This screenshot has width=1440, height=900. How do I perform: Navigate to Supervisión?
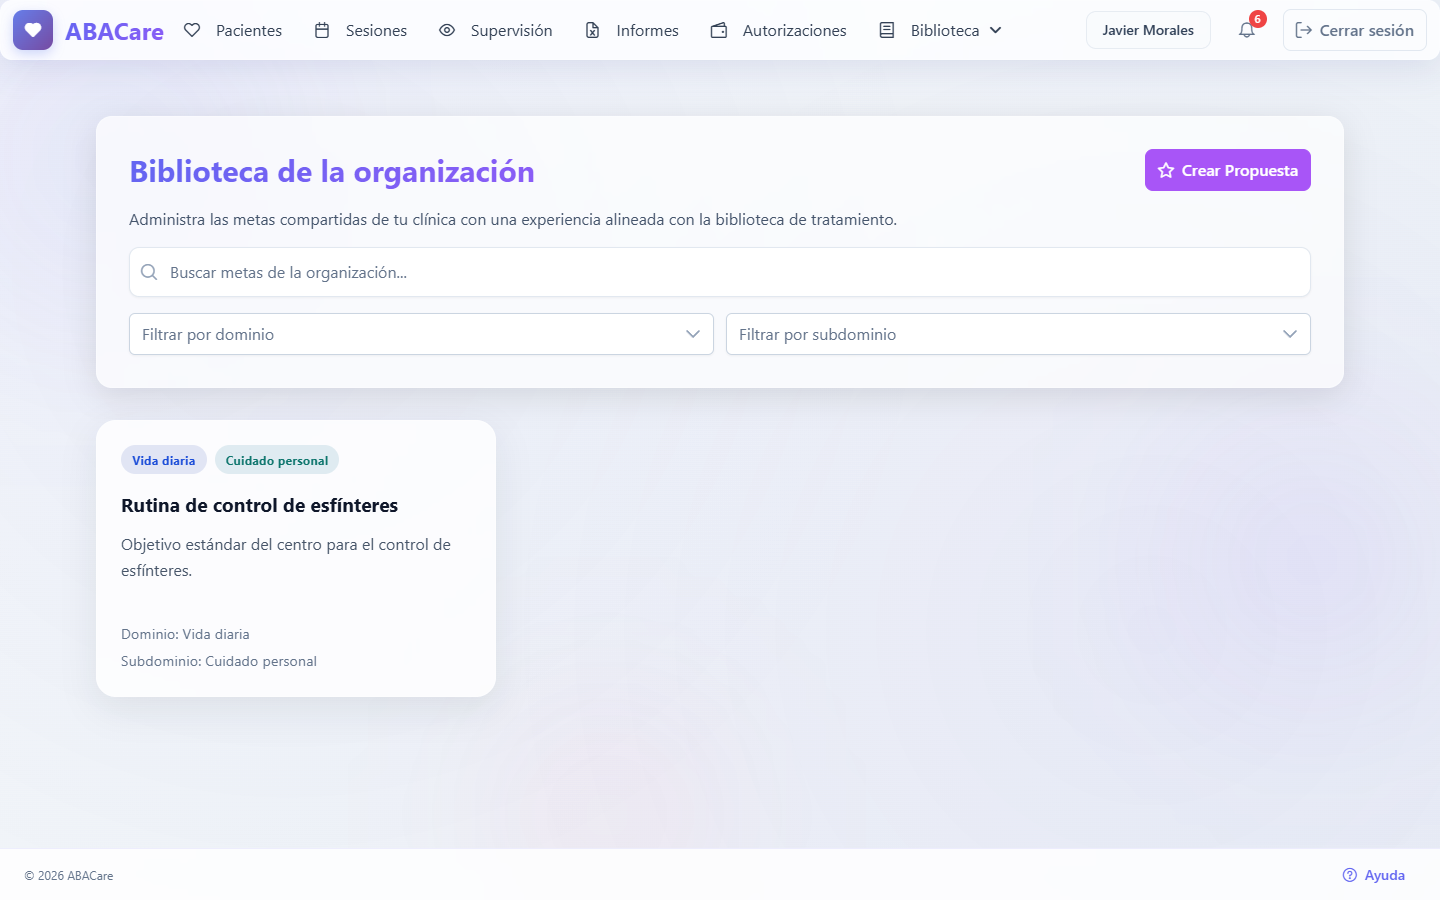point(496,30)
